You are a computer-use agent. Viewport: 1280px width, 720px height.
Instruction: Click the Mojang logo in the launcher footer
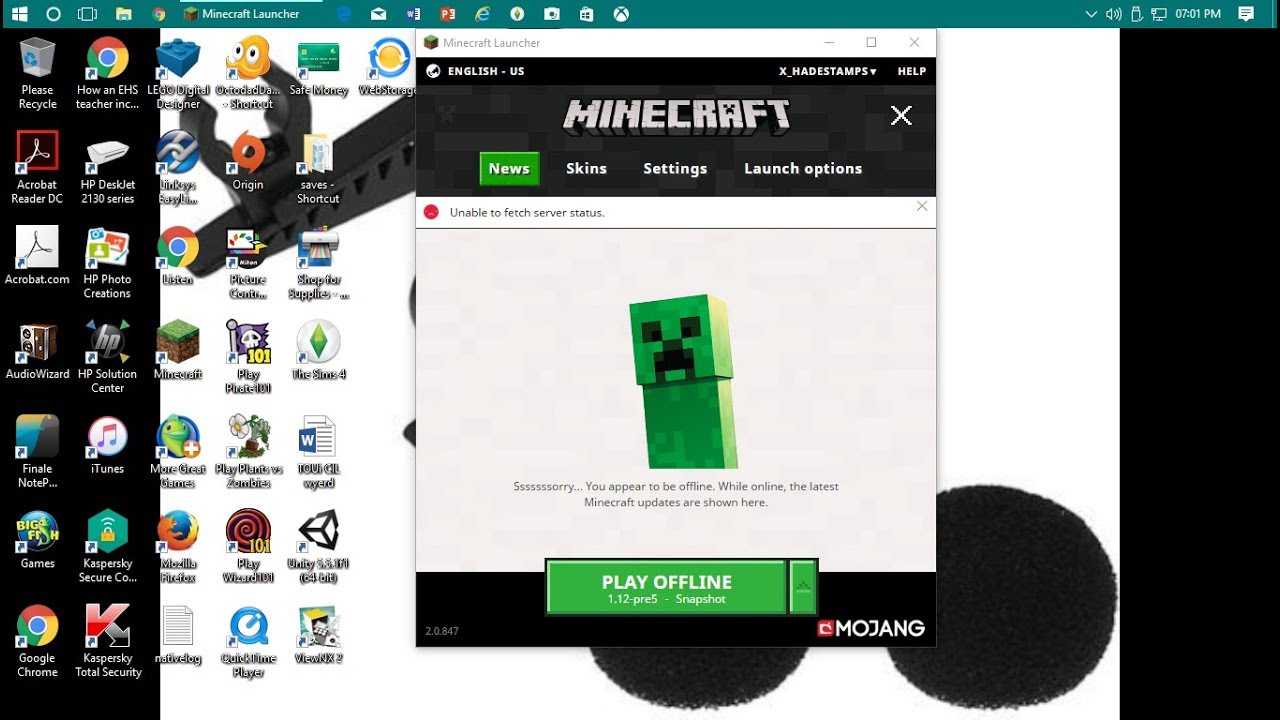(871, 628)
